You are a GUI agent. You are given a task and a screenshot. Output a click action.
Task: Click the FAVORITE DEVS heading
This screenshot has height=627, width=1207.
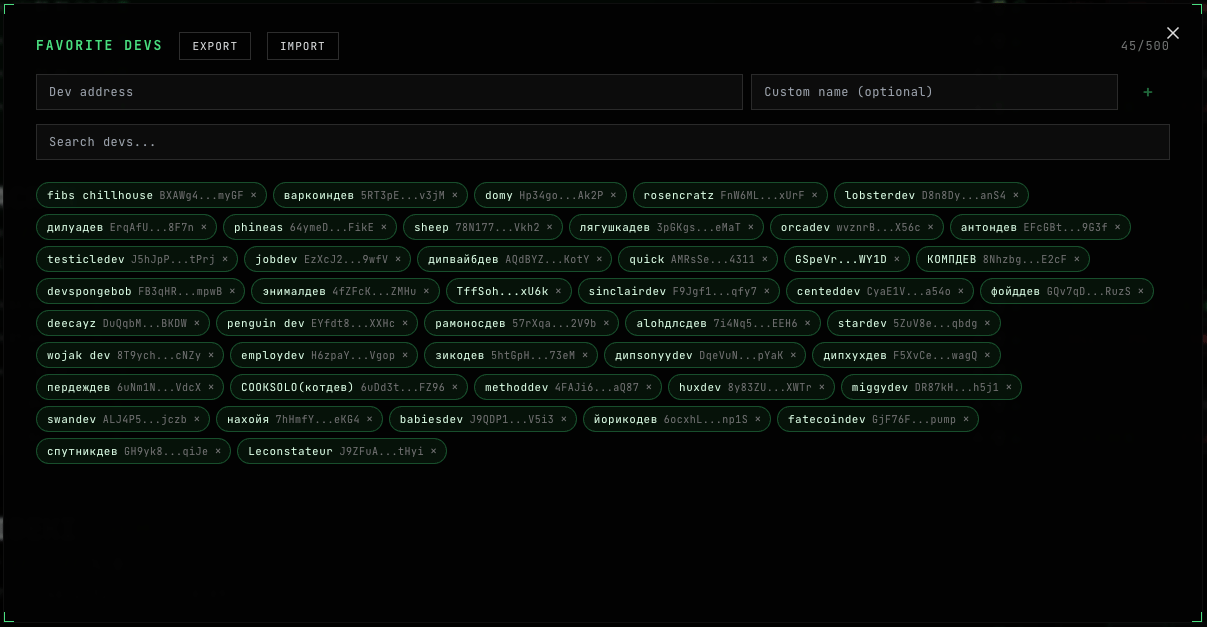(99, 46)
